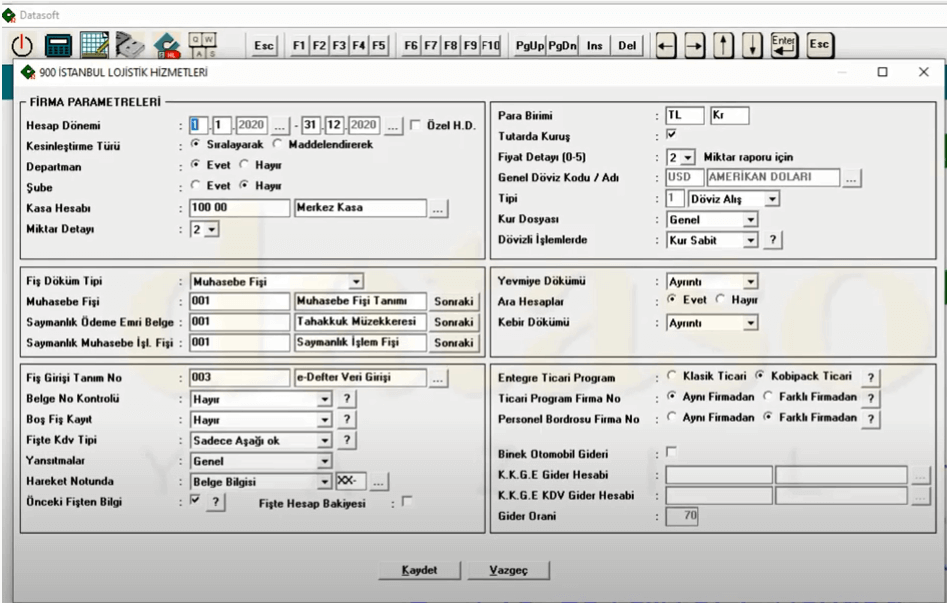Choose Klasik Ticari radio button
Viewport: 947px width, 603px height.
tap(671, 376)
